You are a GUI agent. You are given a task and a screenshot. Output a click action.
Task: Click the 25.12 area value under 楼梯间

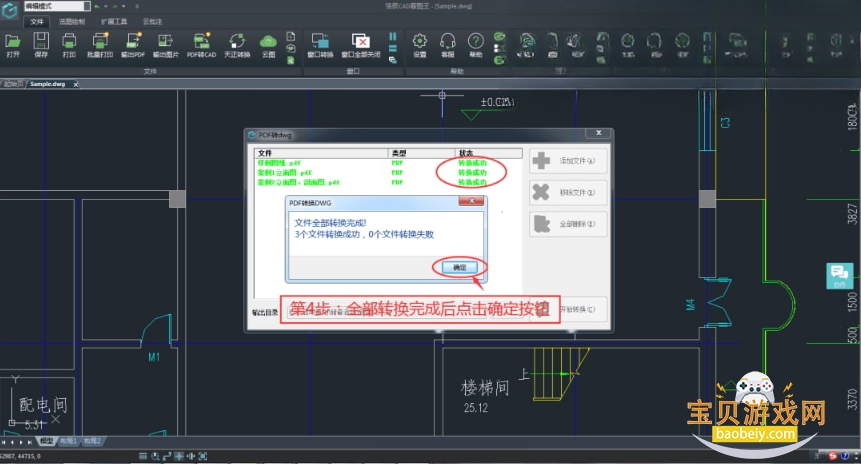coord(476,408)
